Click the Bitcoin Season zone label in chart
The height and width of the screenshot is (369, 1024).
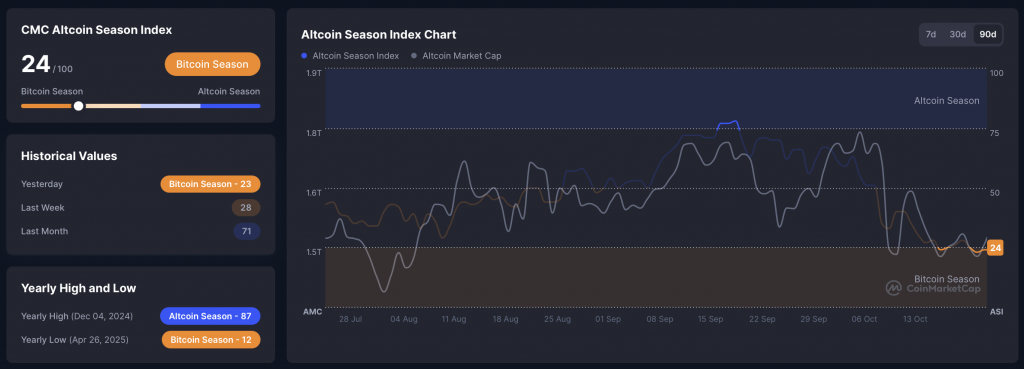946,279
